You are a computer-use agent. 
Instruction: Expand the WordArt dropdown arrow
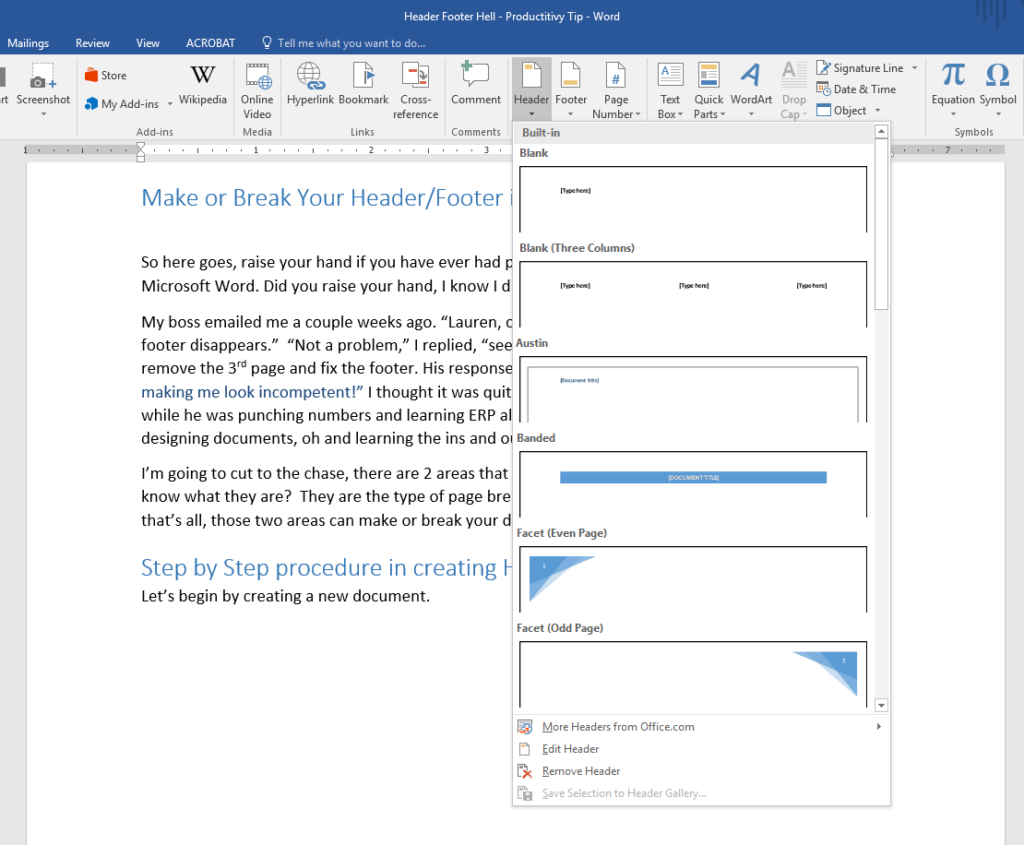click(x=751, y=114)
